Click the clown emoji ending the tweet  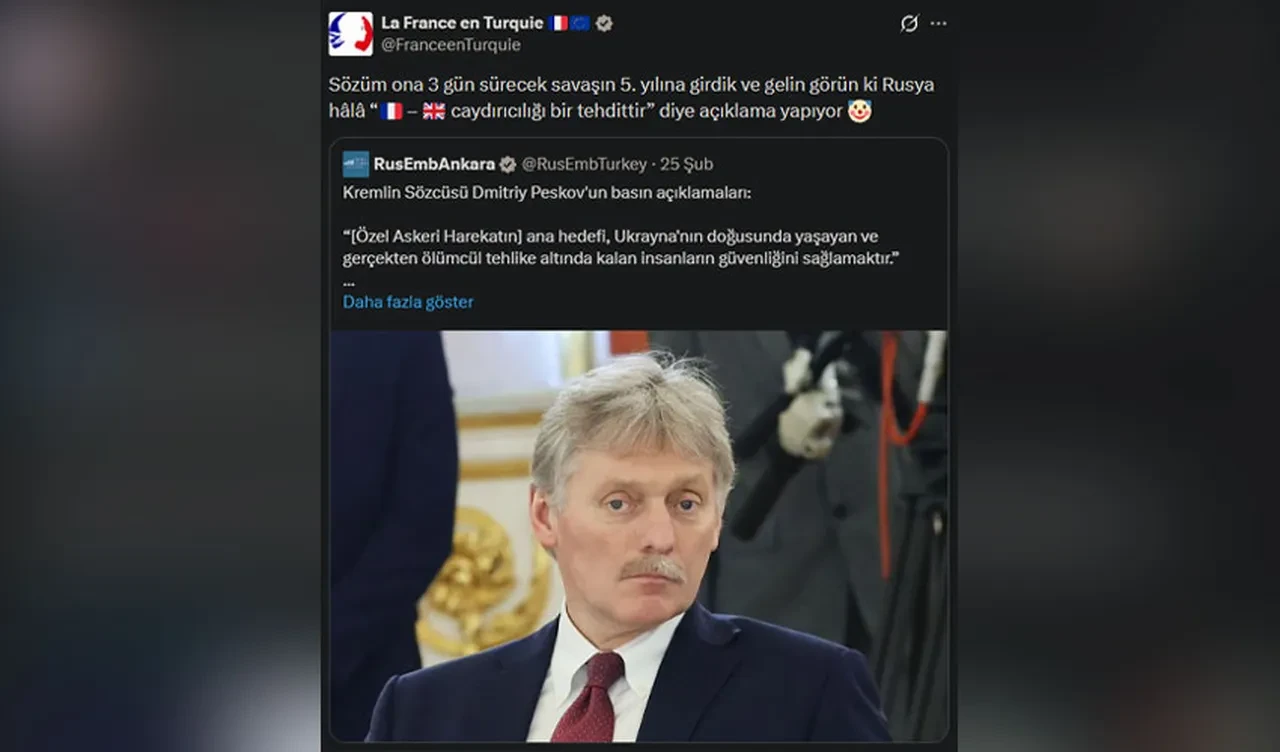[x=859, y=111]
